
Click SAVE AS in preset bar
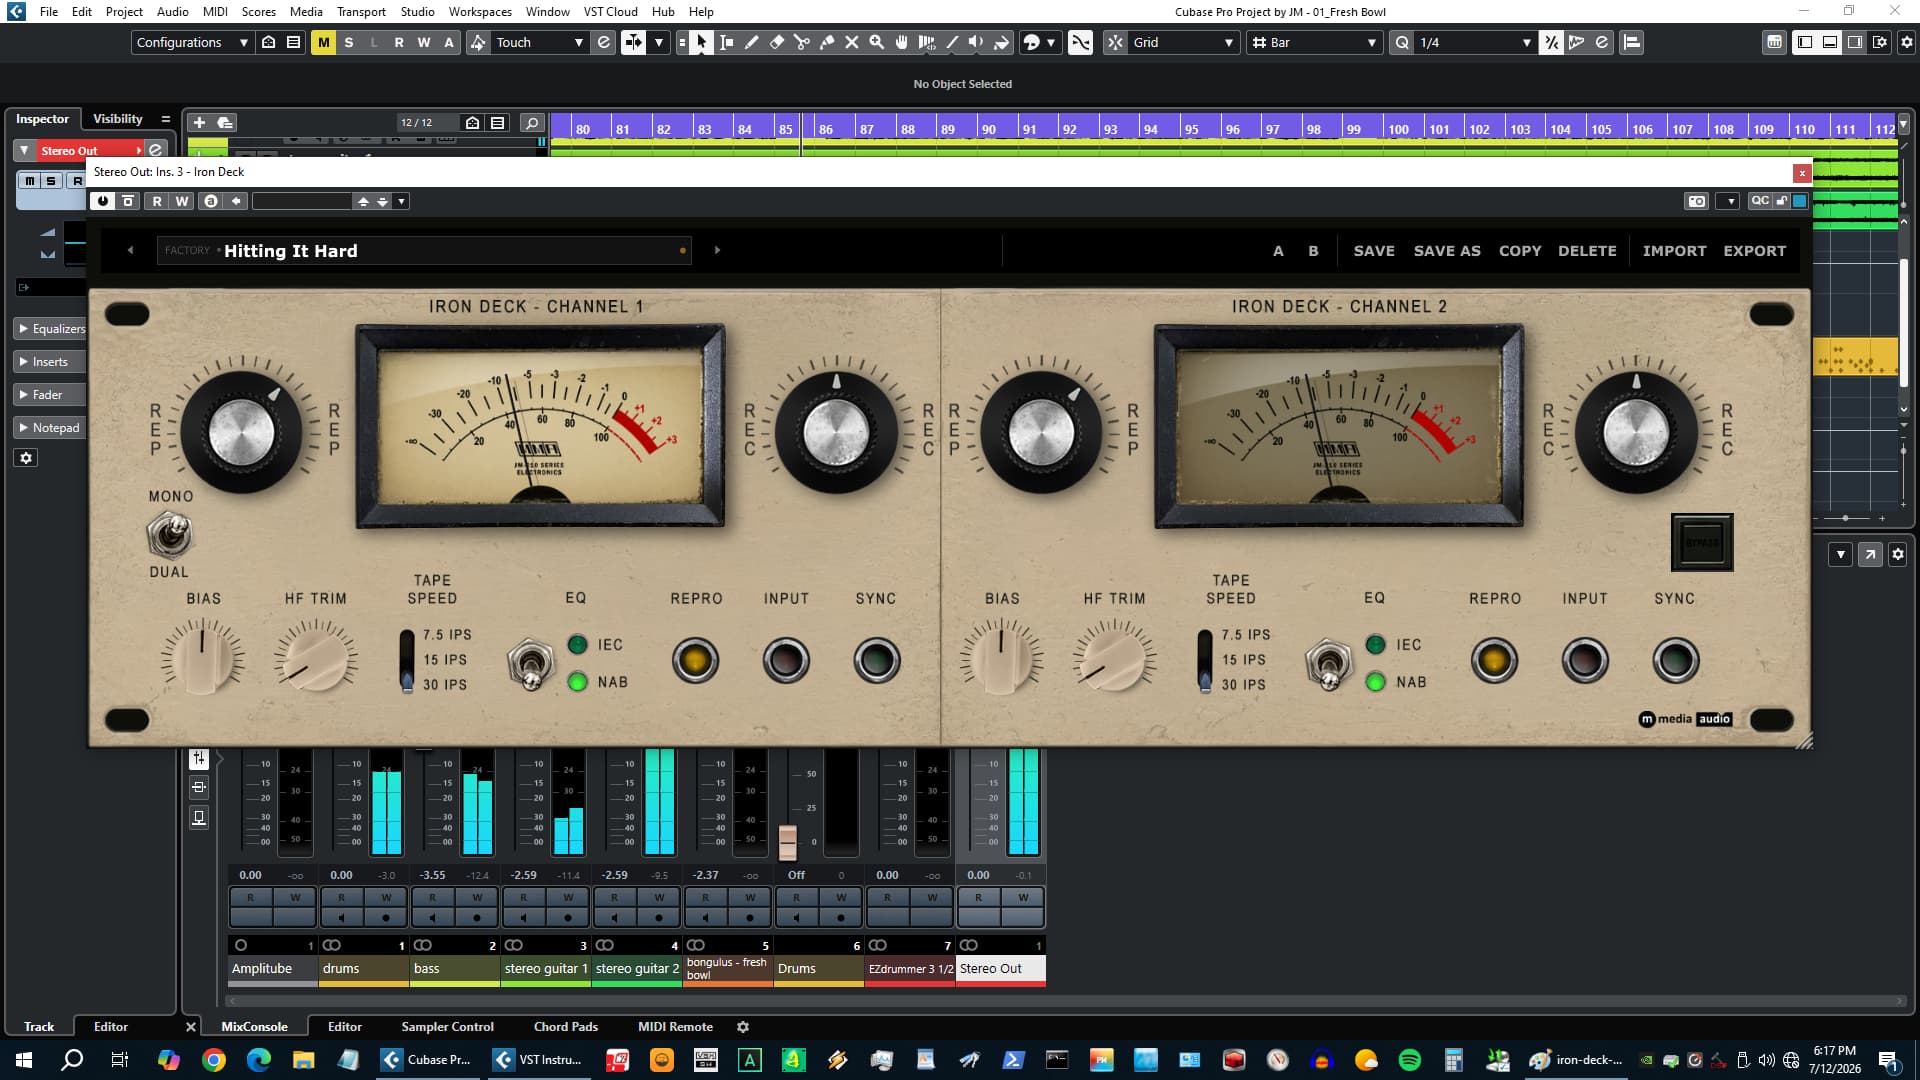click(1447, 251)
